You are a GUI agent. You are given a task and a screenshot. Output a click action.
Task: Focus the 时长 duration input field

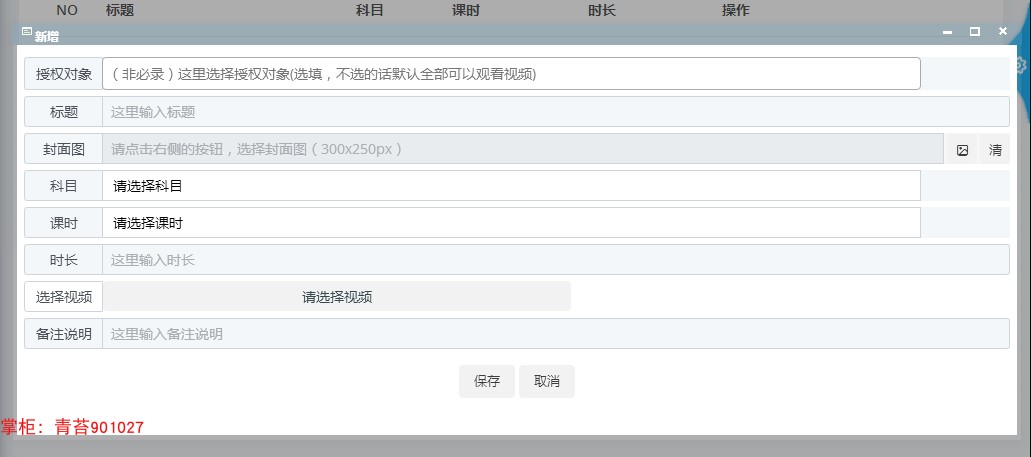(556, 260)
